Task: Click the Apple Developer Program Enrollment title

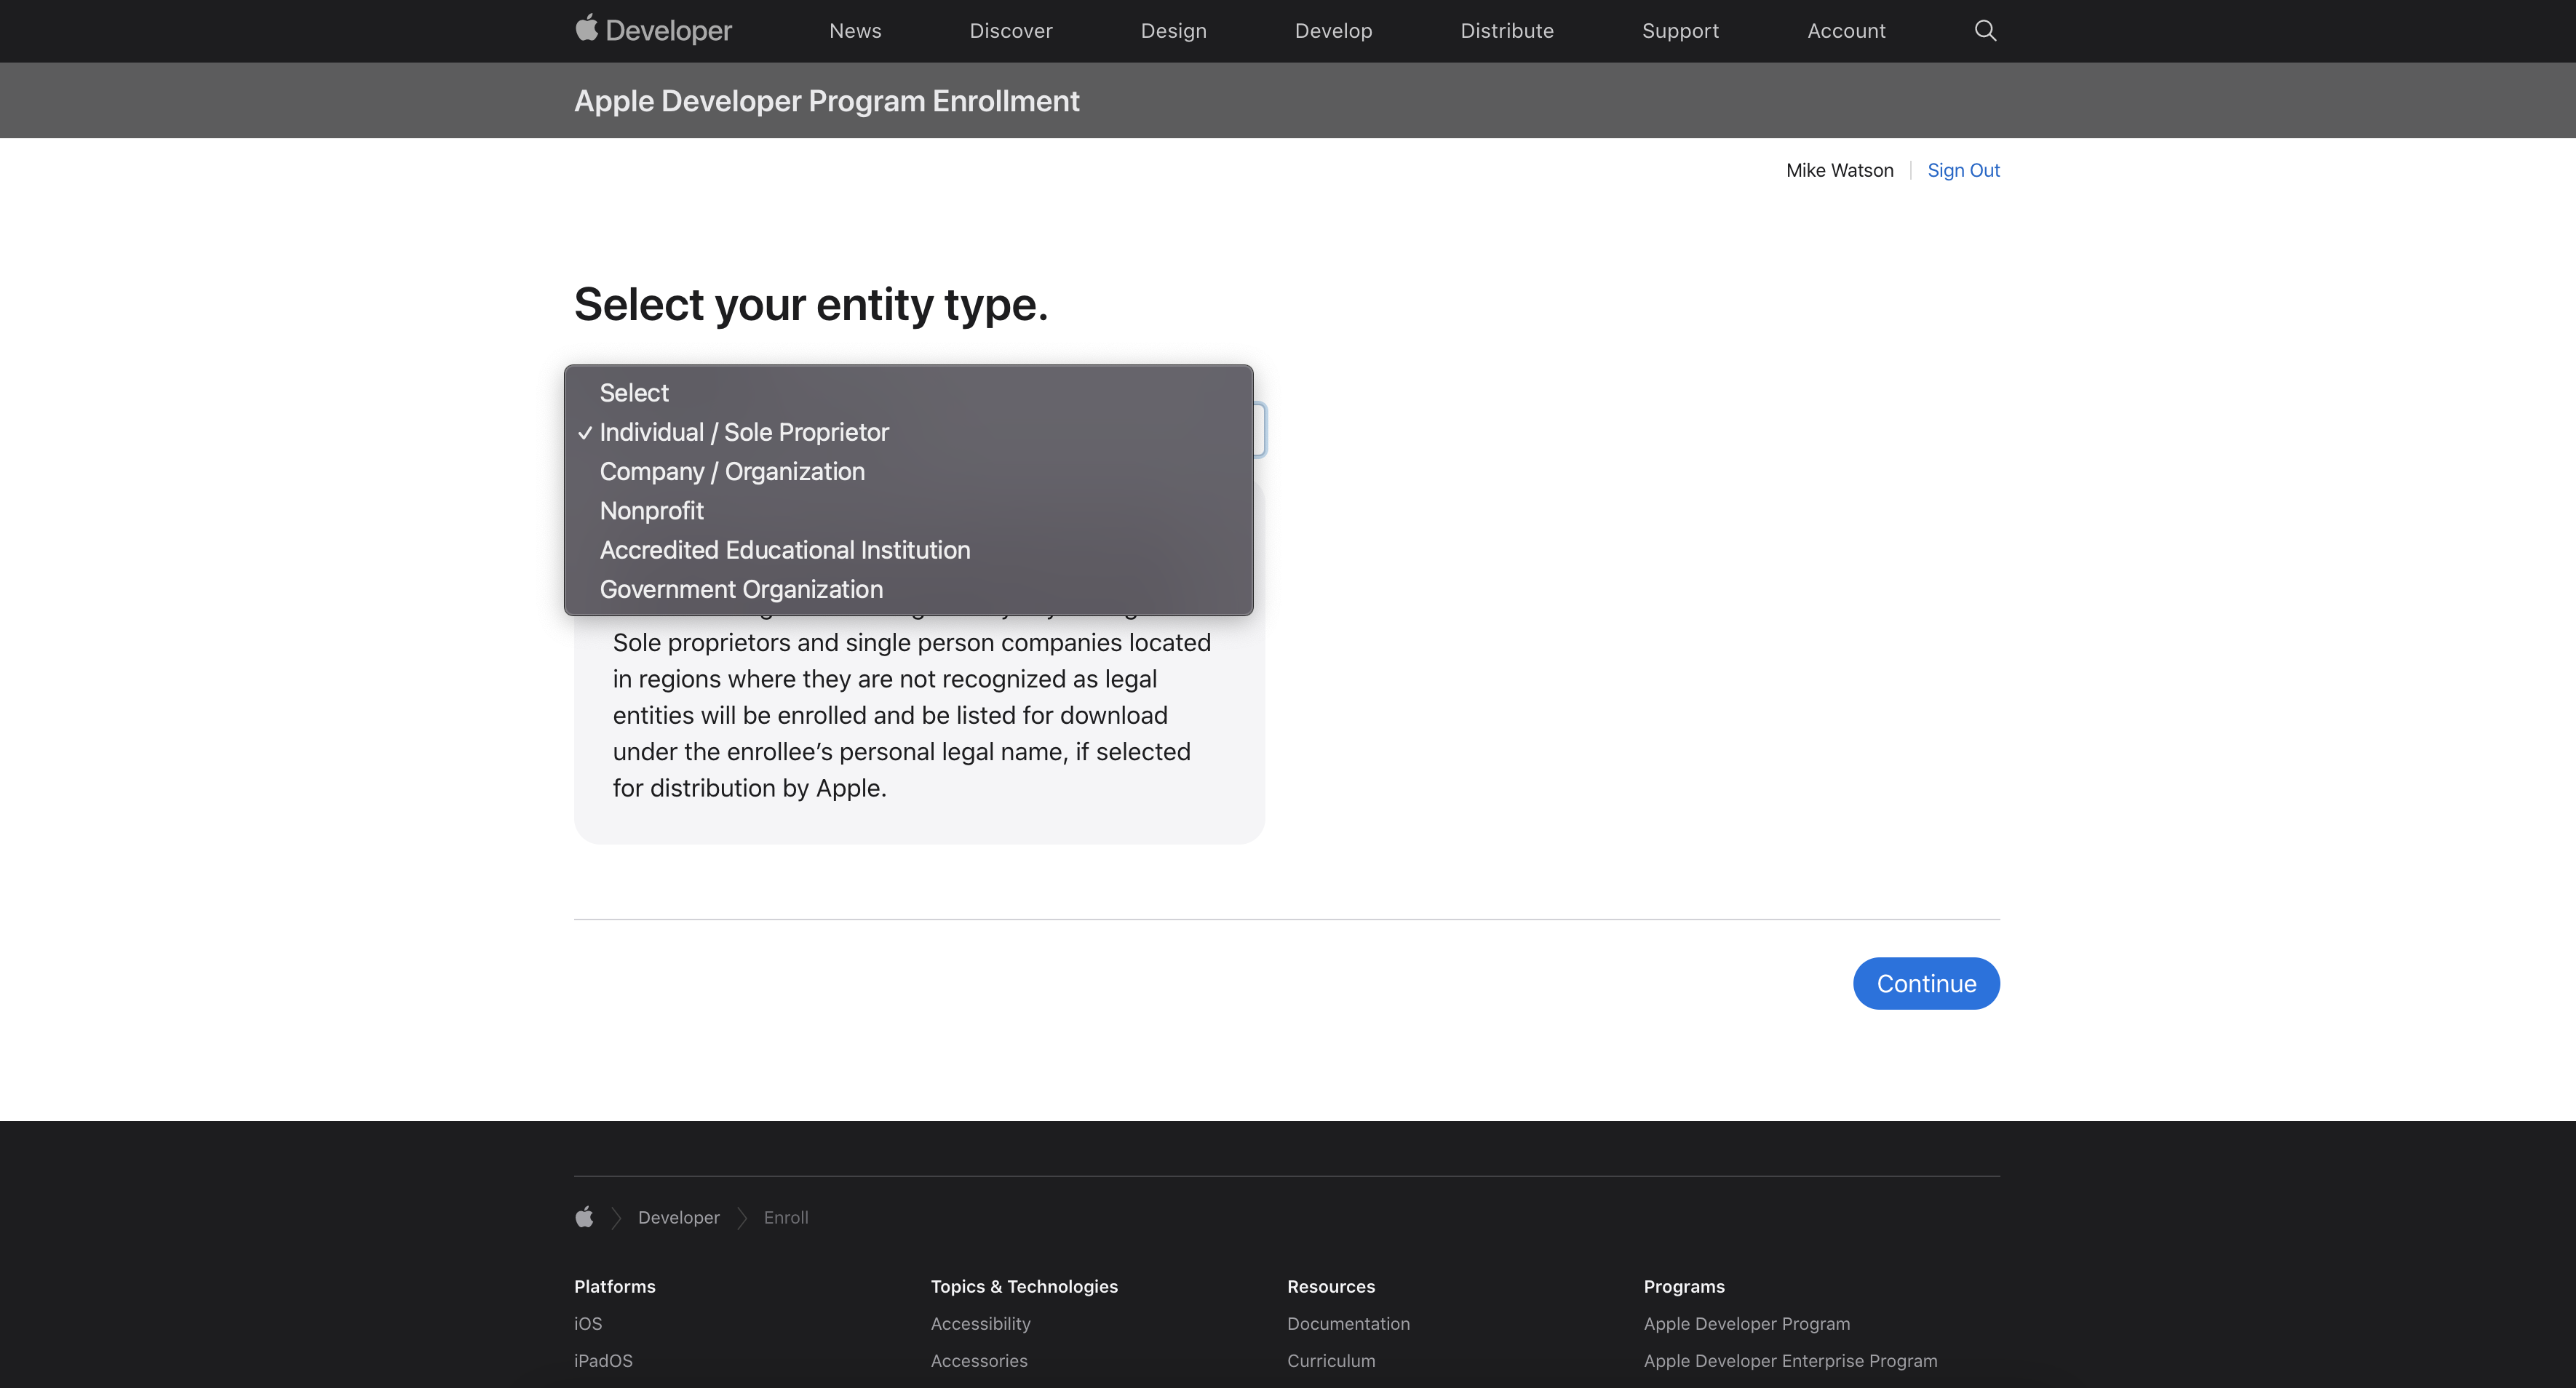Action: [826, 100]
